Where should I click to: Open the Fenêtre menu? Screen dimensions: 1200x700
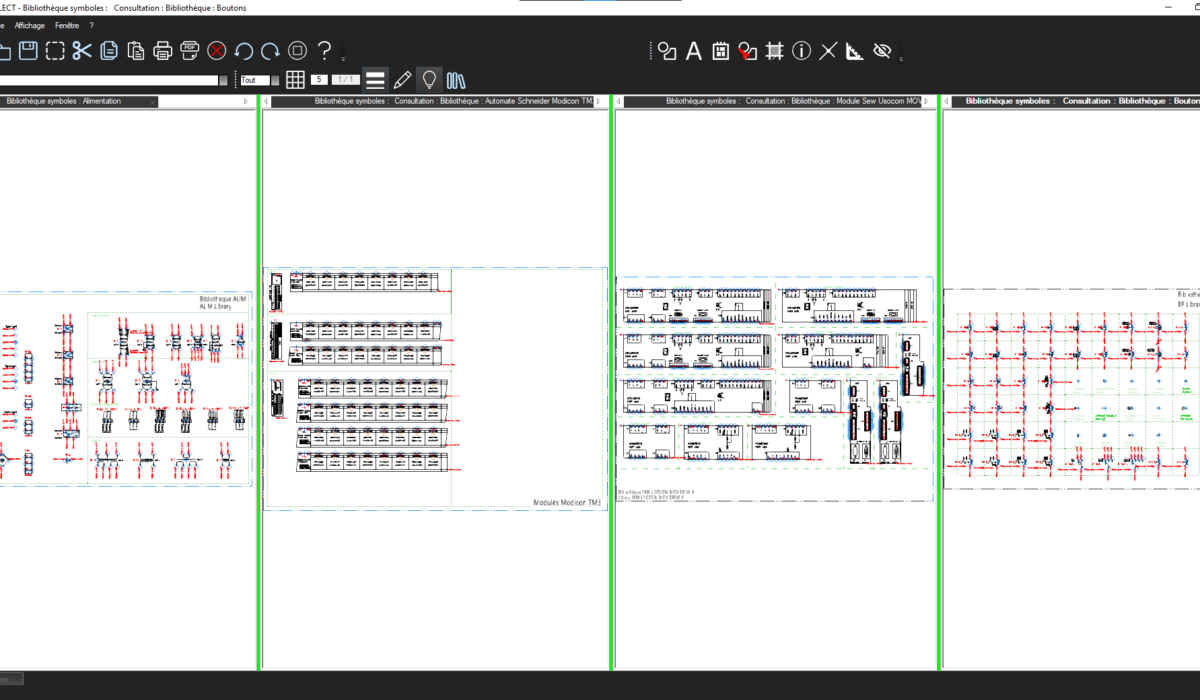67,25
